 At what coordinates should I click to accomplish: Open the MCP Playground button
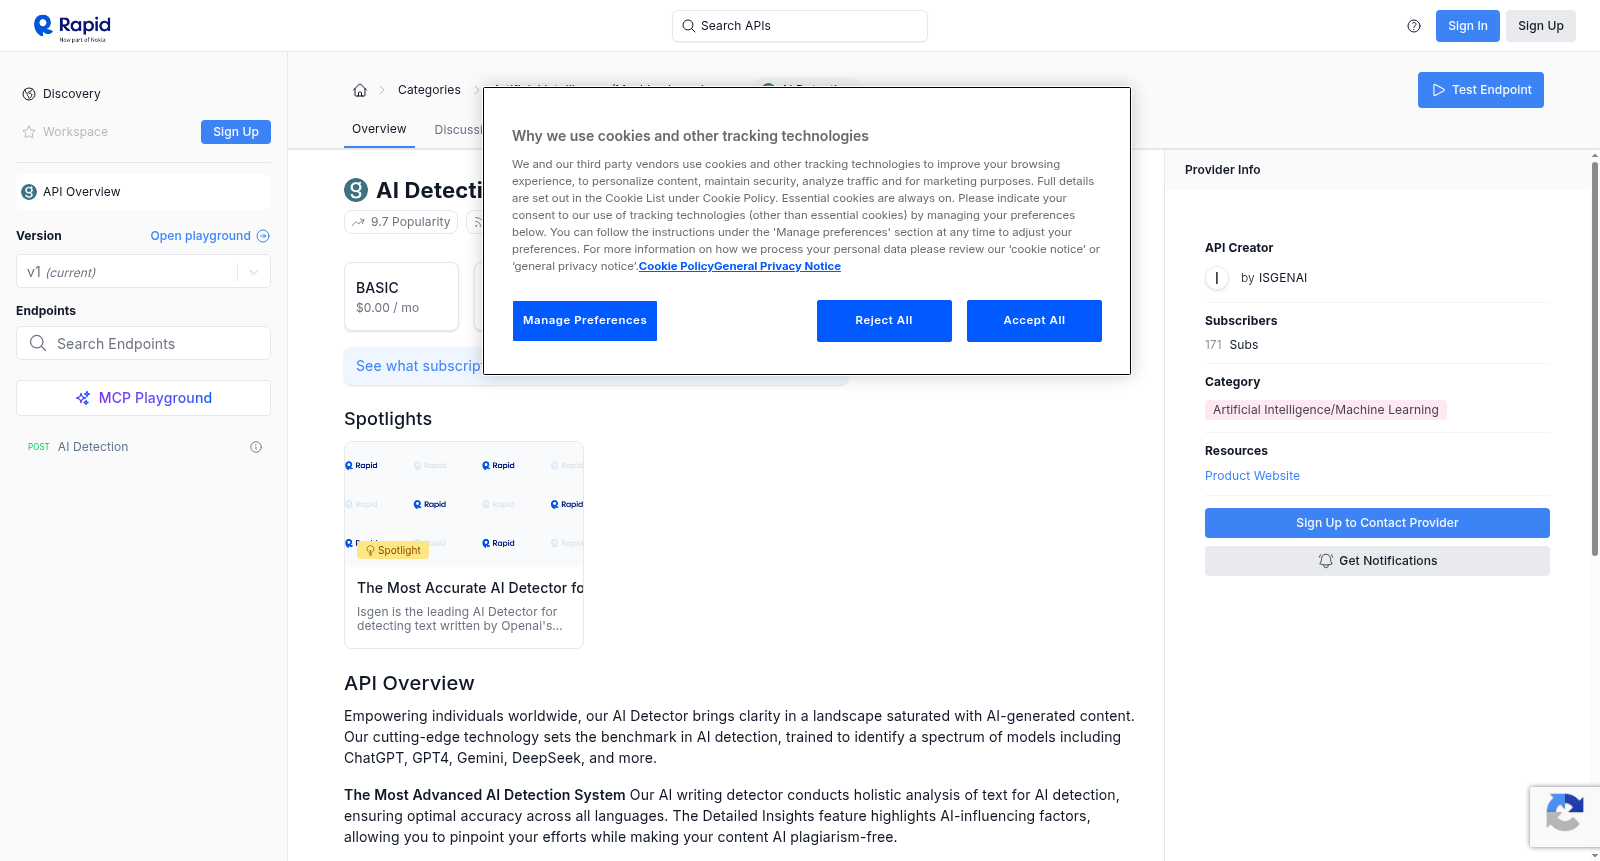[x=143, y=398]
